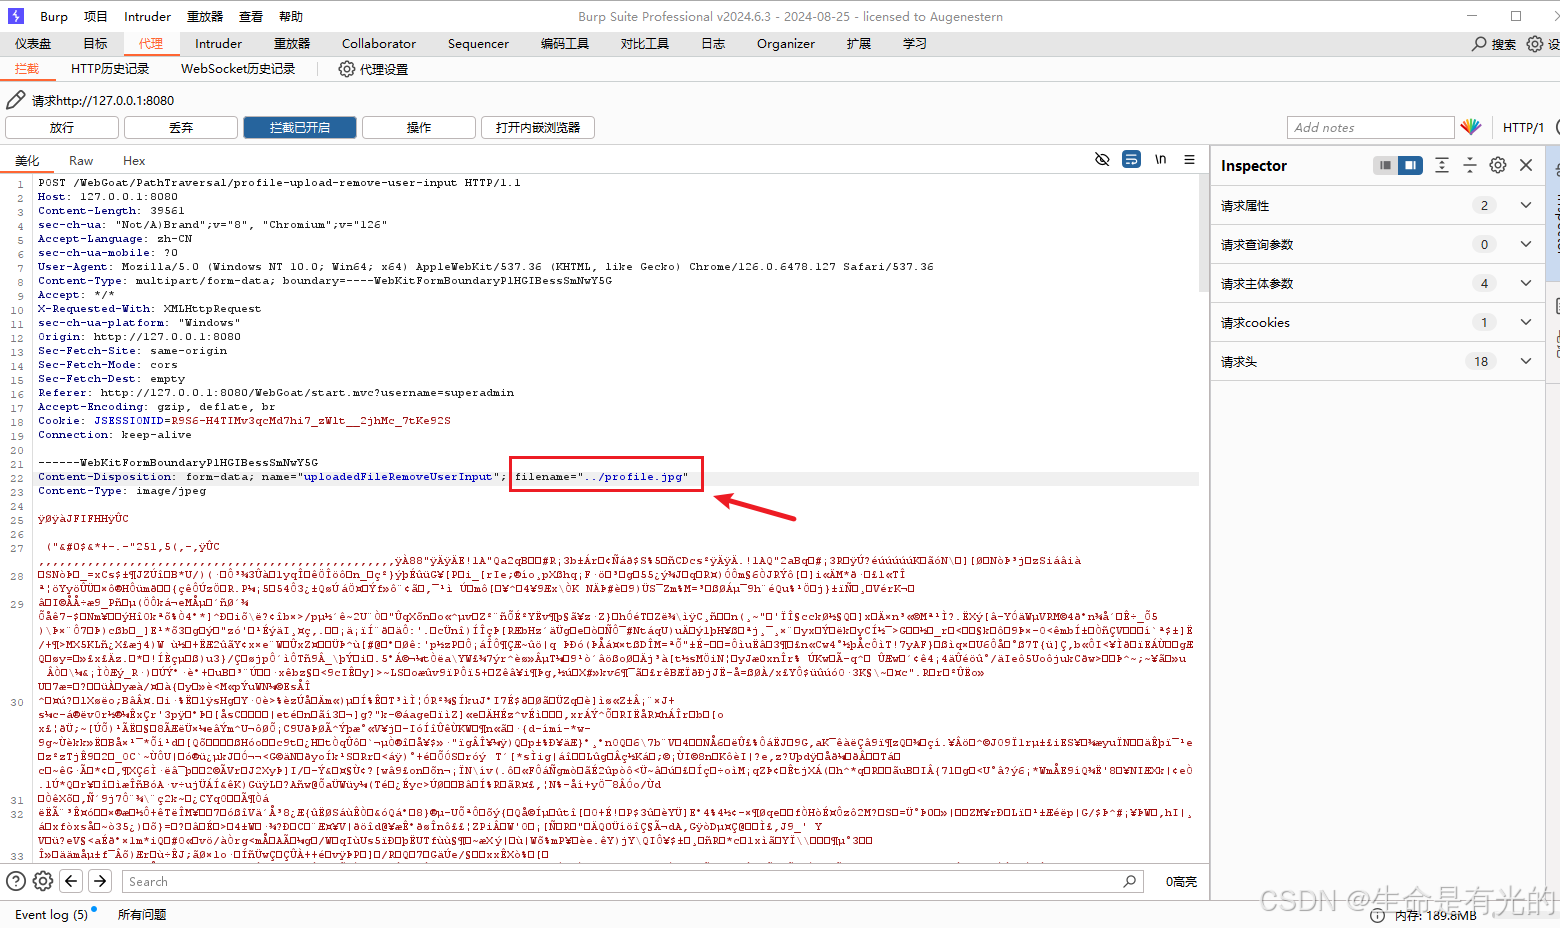This screenshot has height=928, width=1560.
Task: Collapse all Inspector sections icon
Action: point(1469,166)
